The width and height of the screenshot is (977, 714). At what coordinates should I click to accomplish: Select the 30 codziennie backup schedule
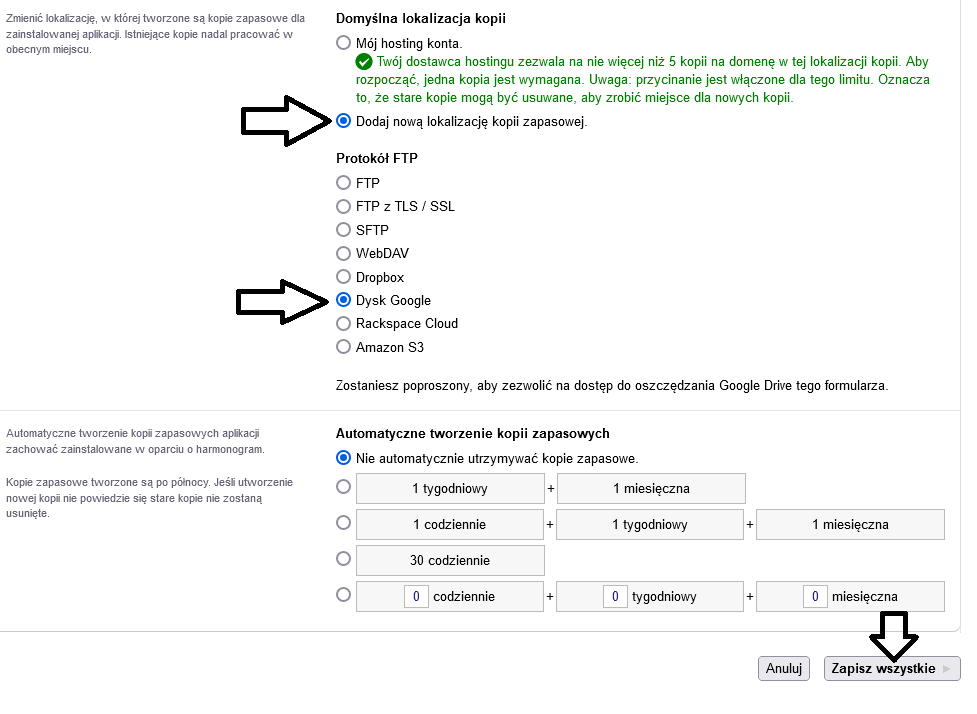pyautogui.click(x=344, y=558)
